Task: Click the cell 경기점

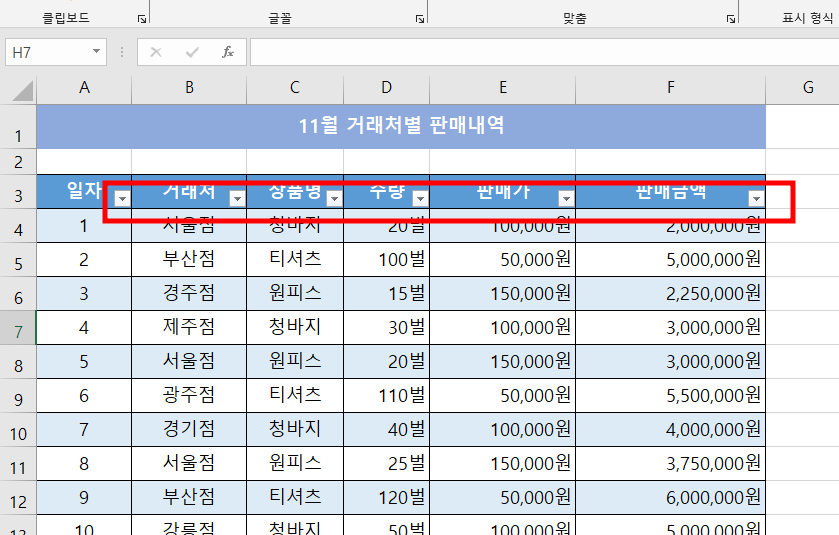Action: [x=189, y=429]
